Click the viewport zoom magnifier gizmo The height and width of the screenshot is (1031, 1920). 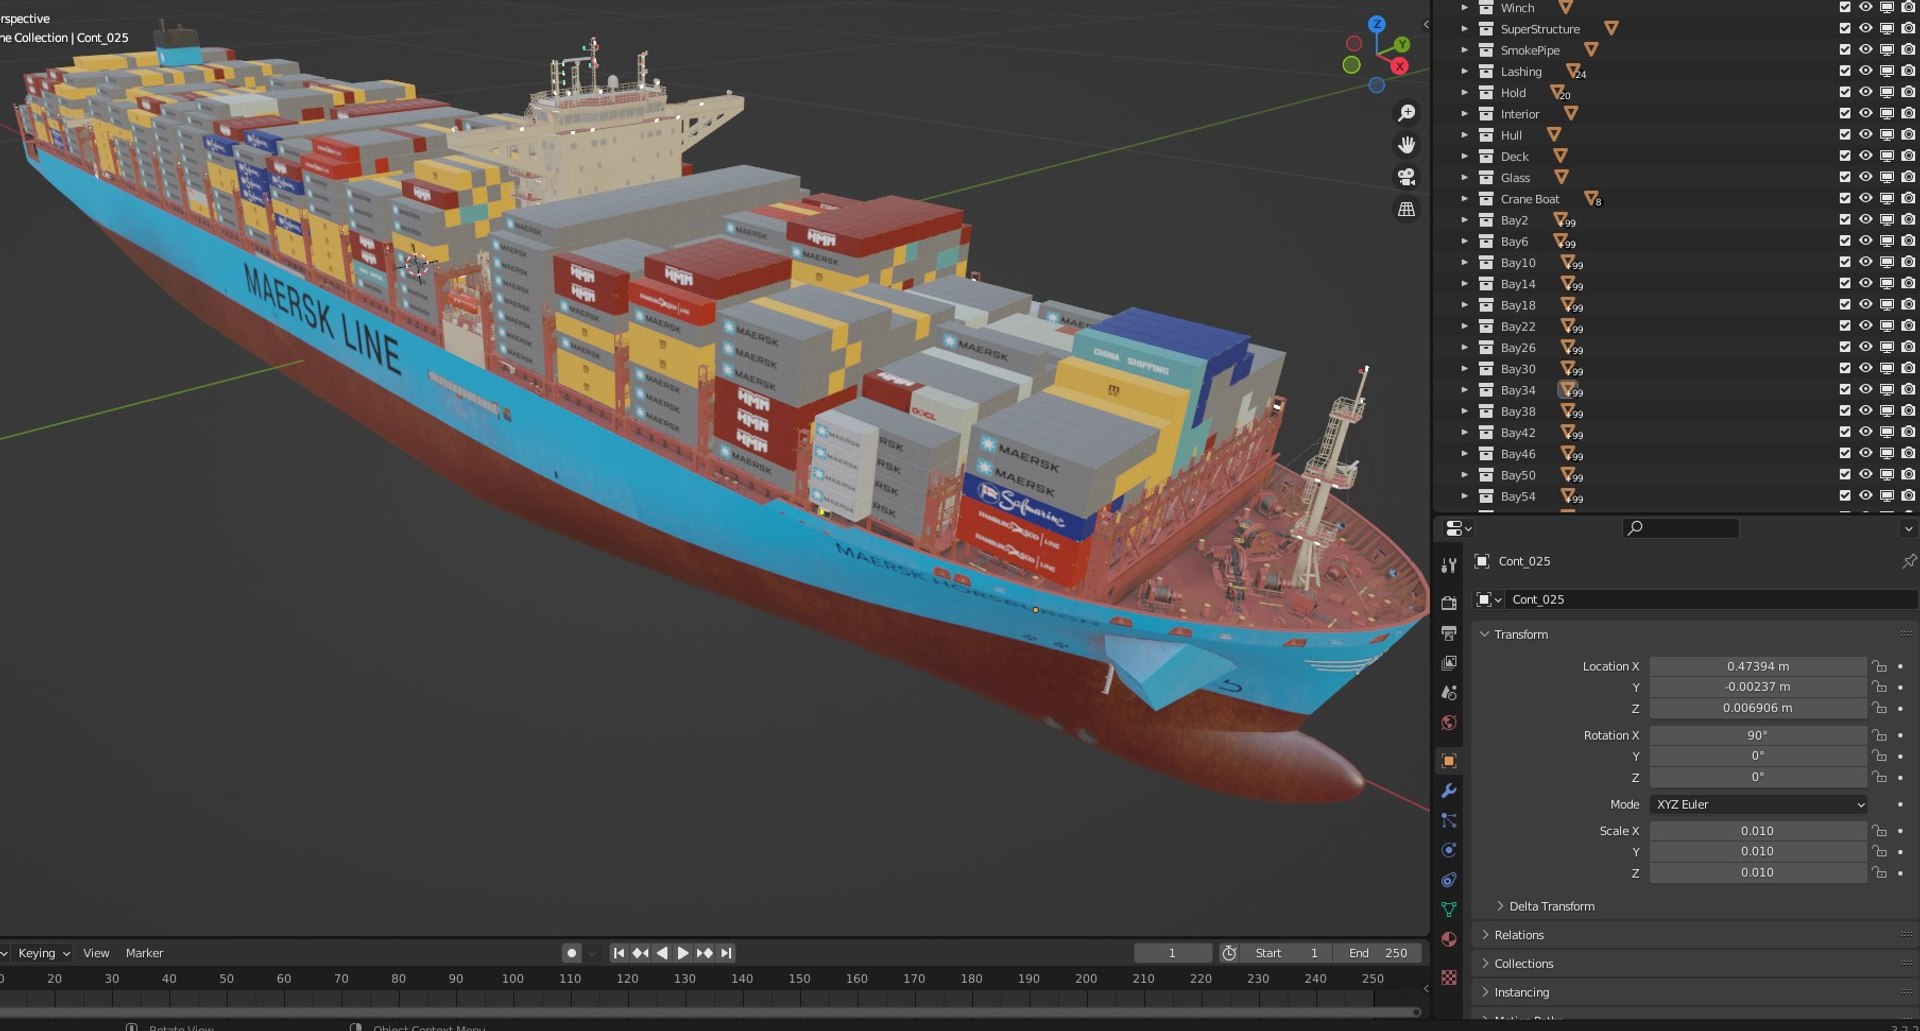click(x=1407, y=113)
